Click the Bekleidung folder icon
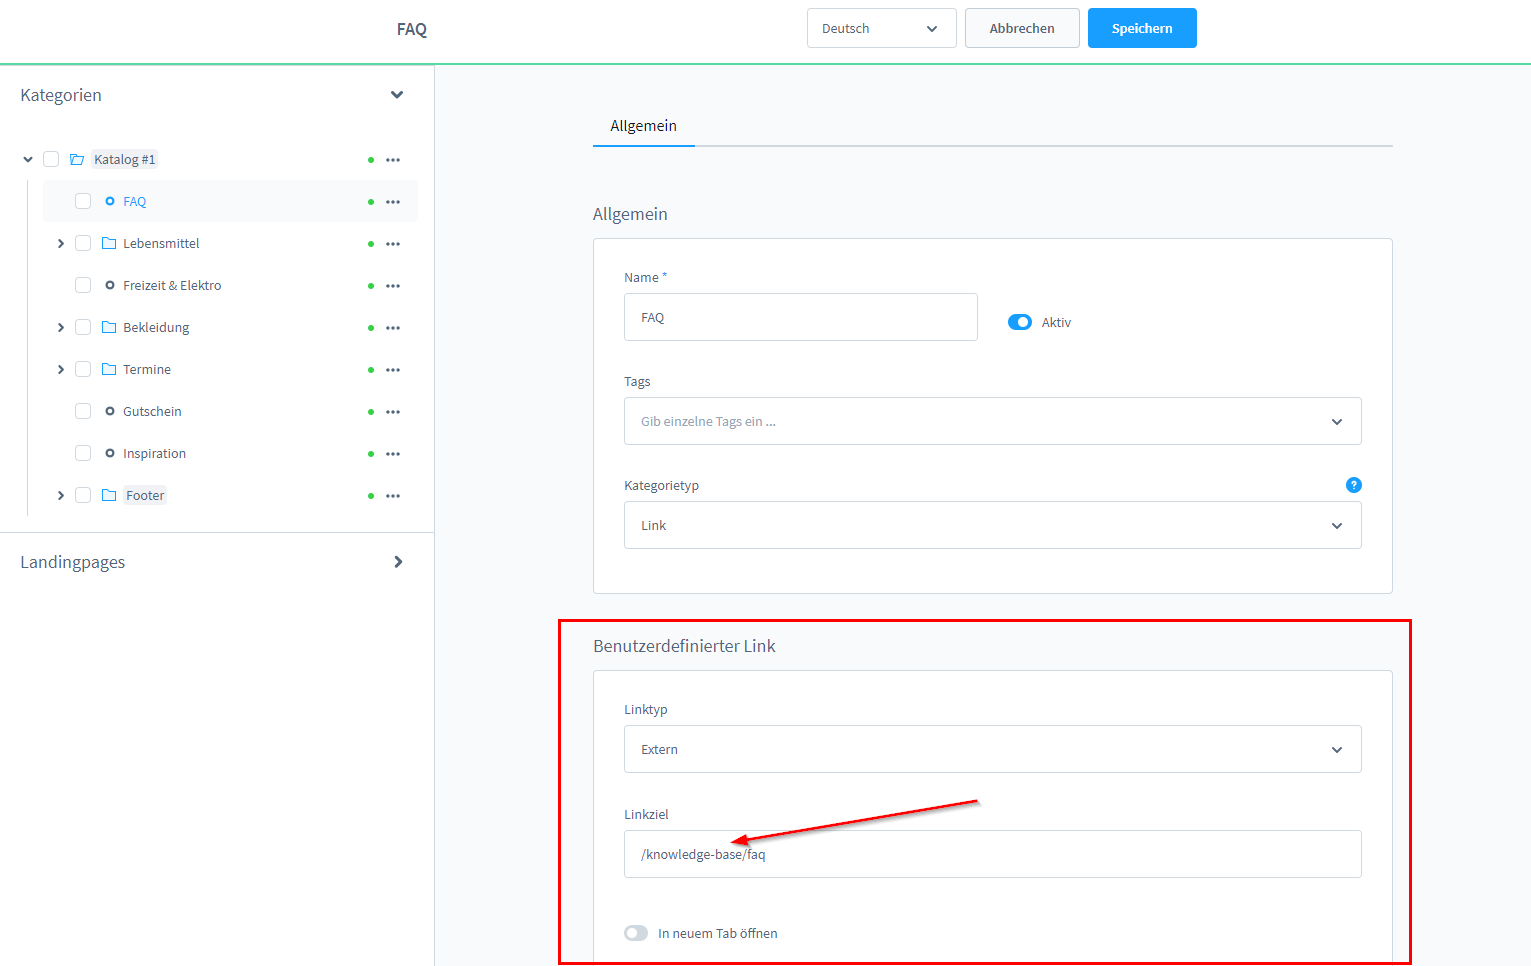The width and height of the screenshot is (1531, 966). 109,327
